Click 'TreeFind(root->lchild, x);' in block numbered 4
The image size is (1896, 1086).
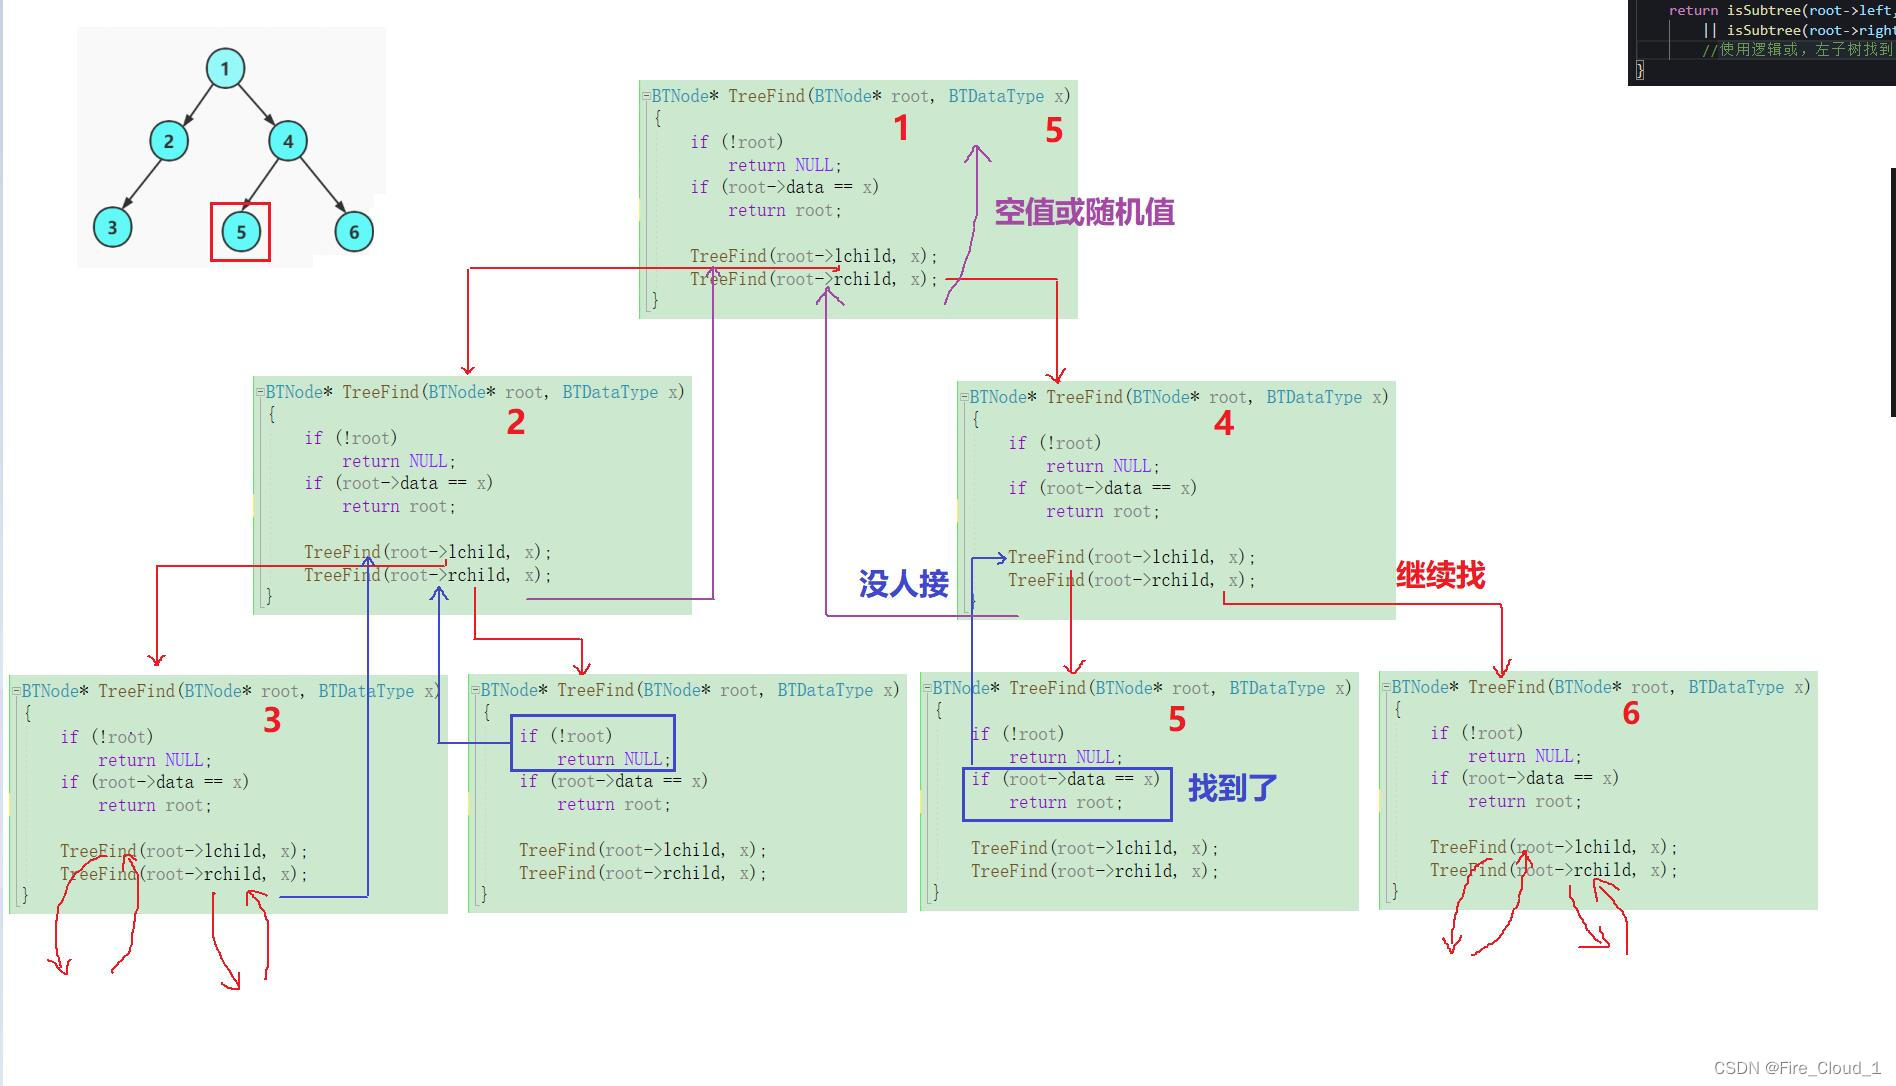[1132, 557]
